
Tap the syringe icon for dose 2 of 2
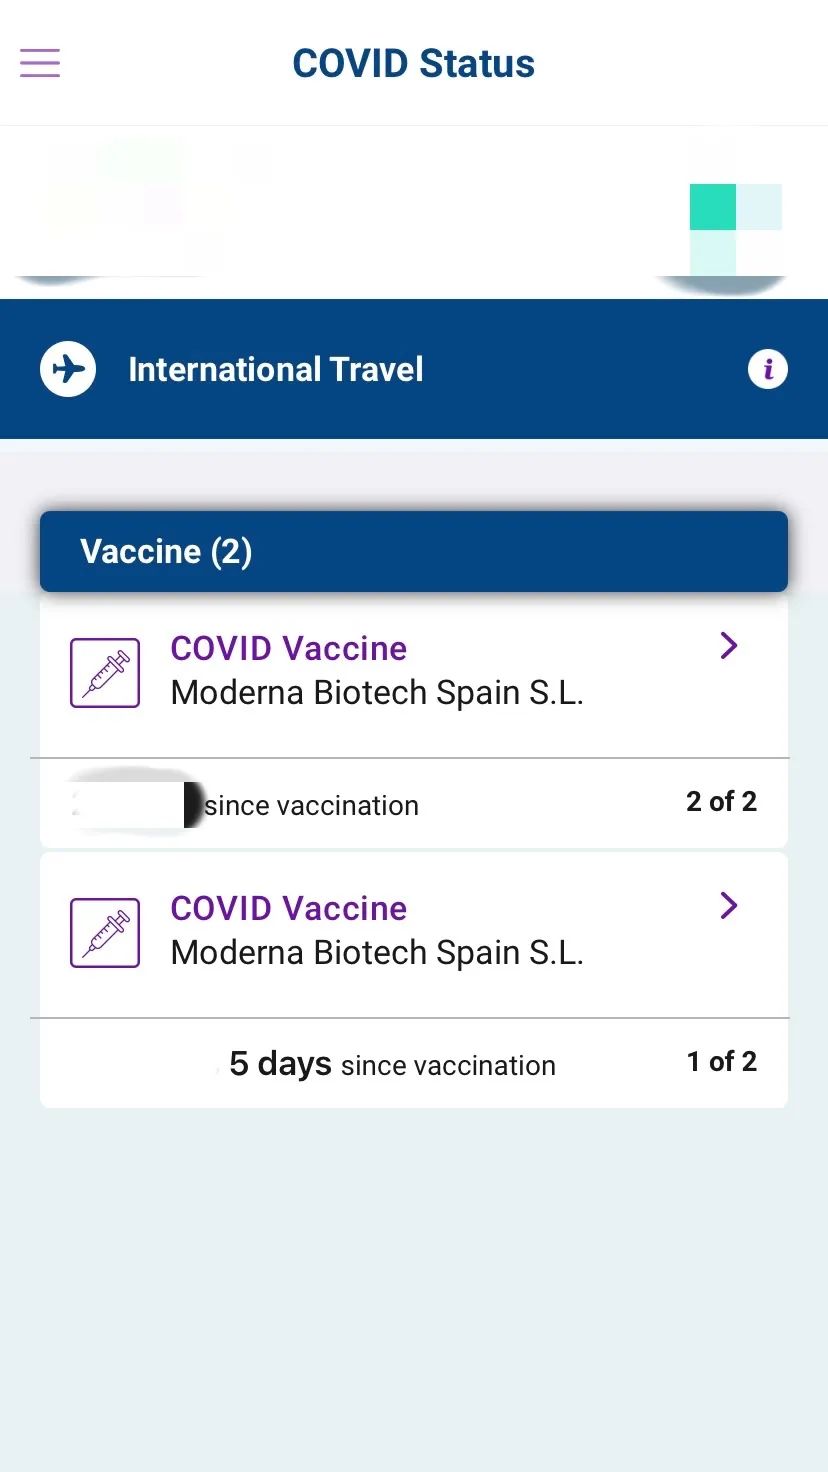pyautogui.click(x=105, y=673)
